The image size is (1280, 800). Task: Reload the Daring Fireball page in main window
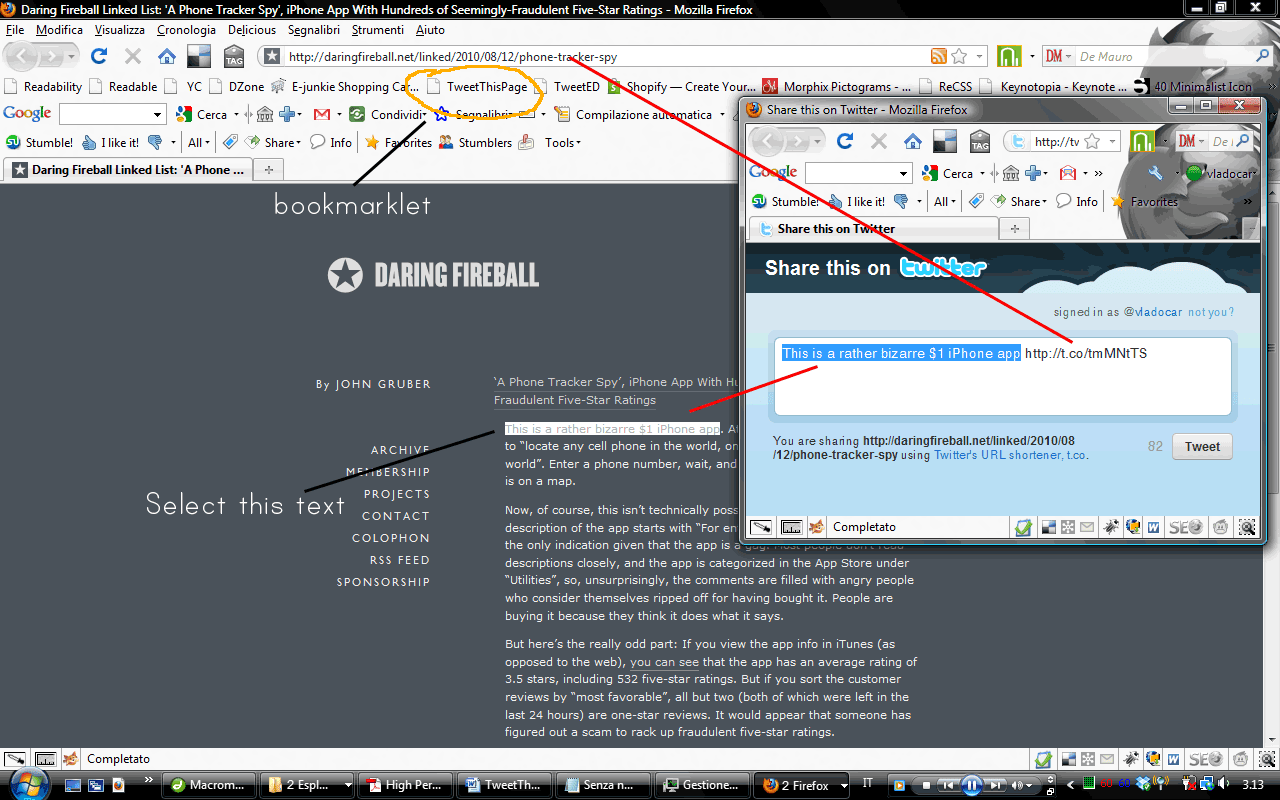[99, 57]
